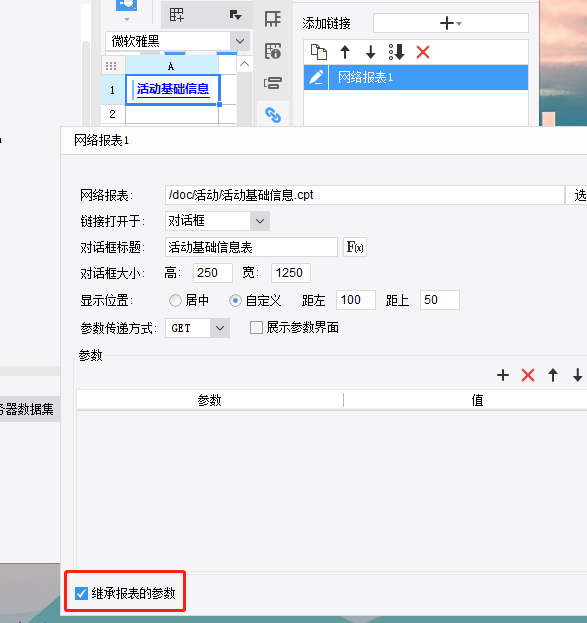587x623 pixels.
Task: Click the height field showing 250
Action: tap(213, 273)
